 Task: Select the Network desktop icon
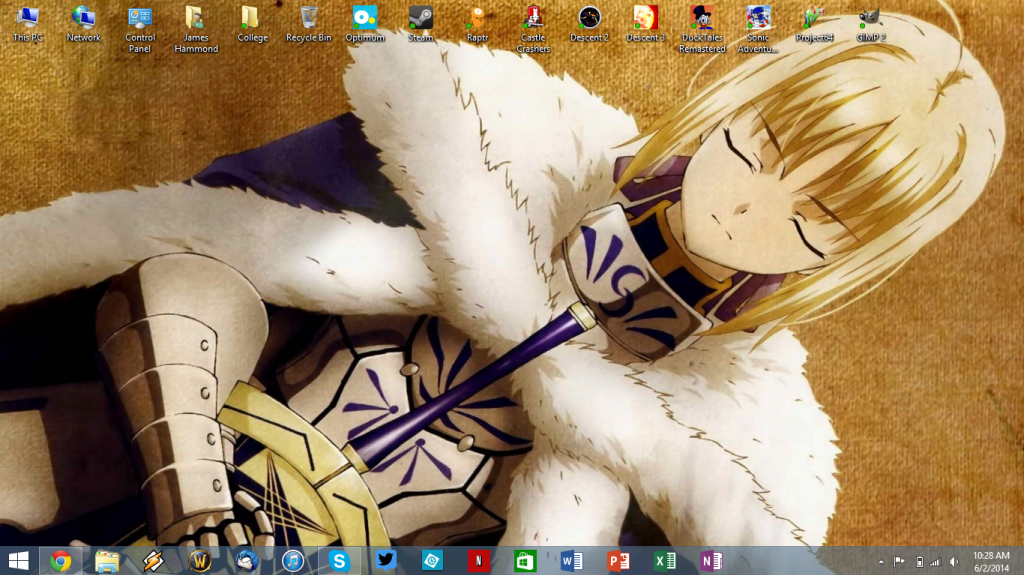(84, 24)
